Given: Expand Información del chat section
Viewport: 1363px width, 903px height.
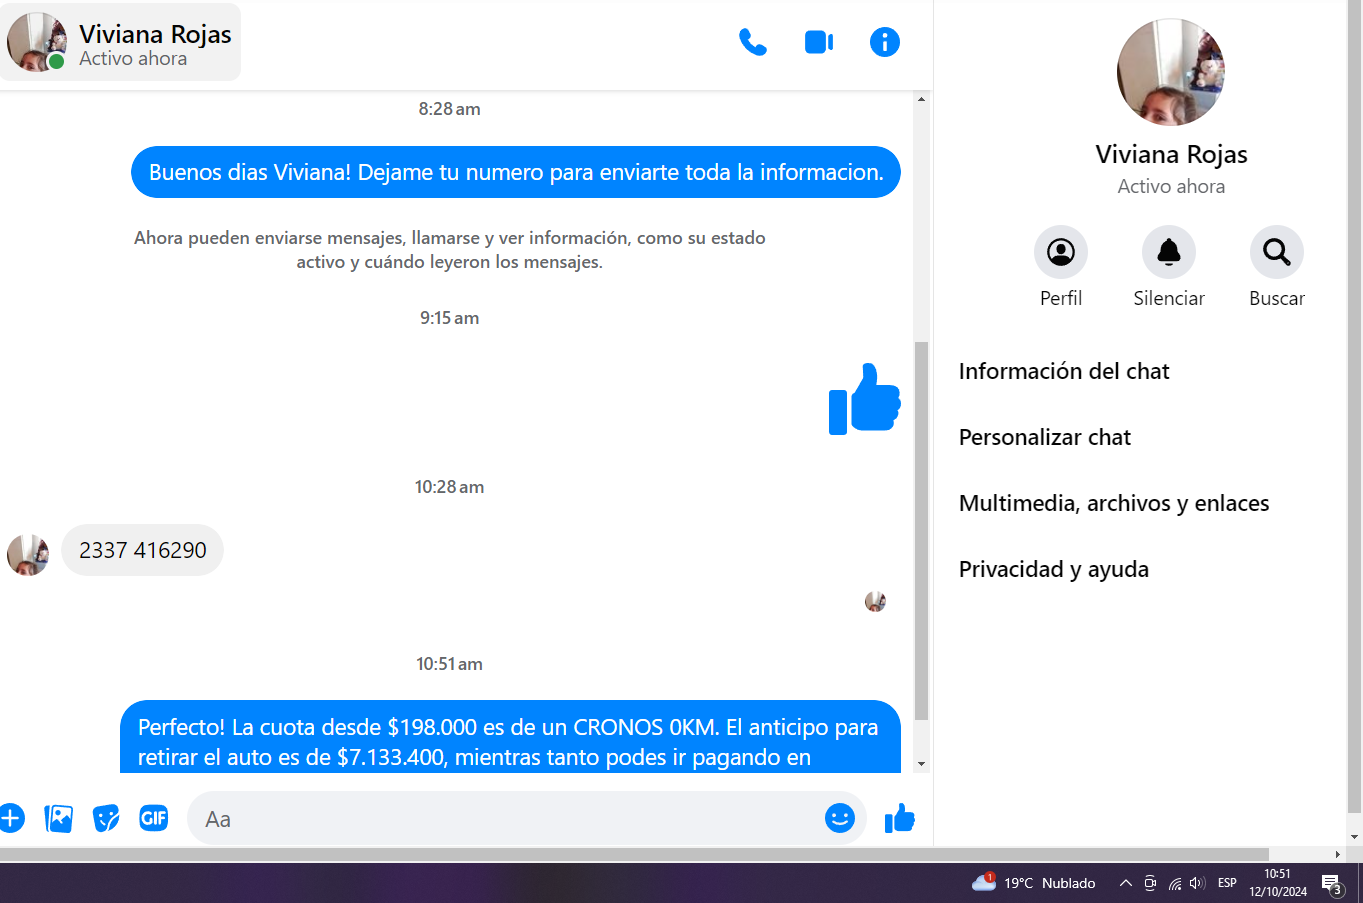Looking at the screenshot, I should click(1063, 371).
